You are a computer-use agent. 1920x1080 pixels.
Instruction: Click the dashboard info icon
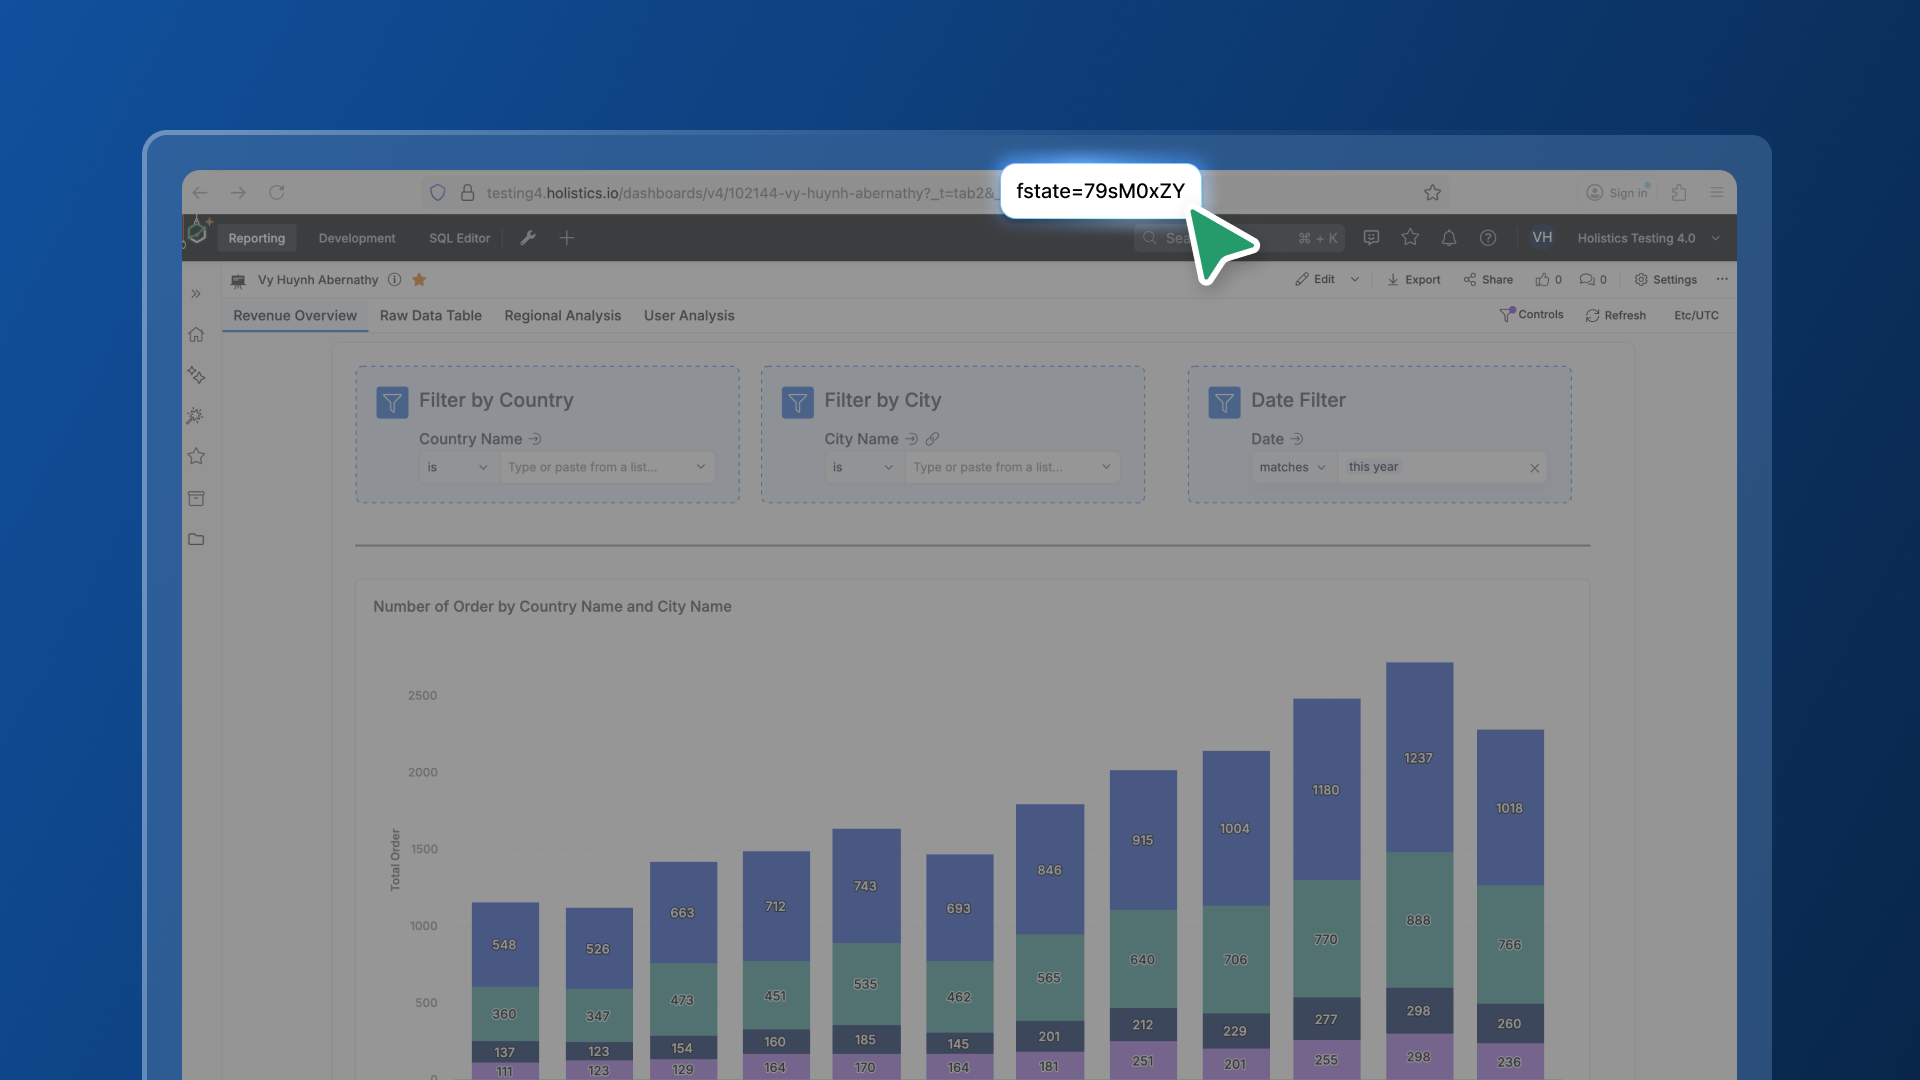click(x=394, y=280)
